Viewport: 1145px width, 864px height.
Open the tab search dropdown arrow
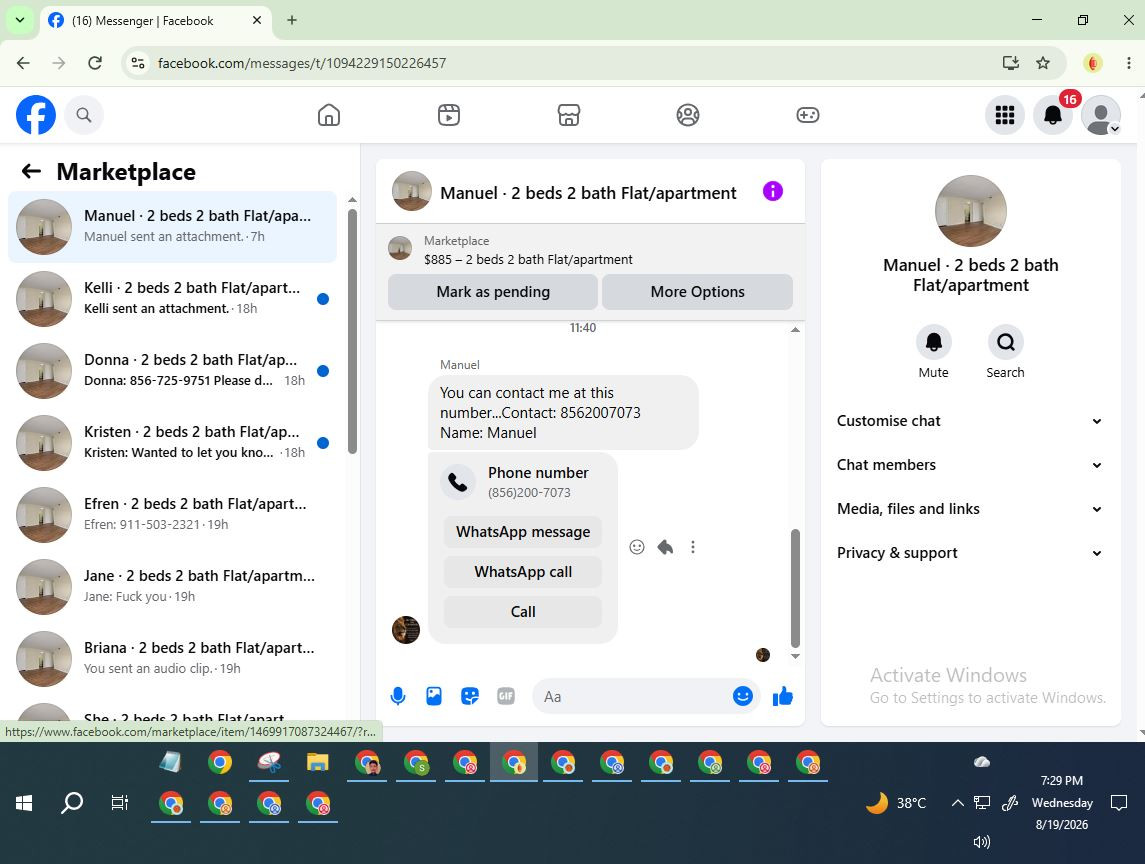click(20, 20)
